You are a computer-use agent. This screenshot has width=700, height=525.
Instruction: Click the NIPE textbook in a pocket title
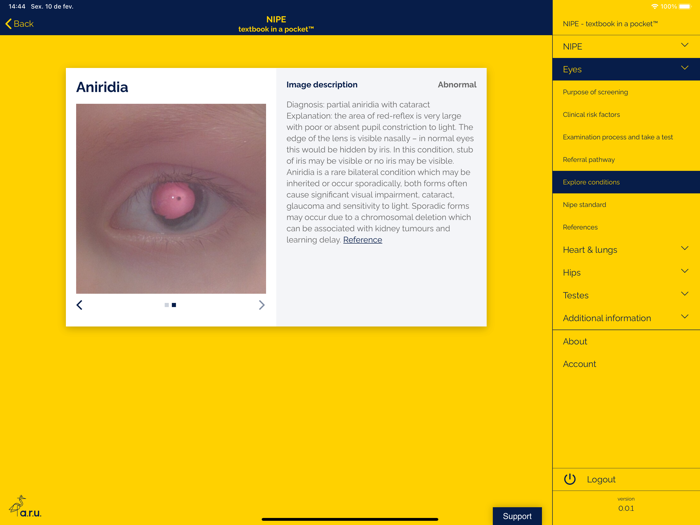coord(276,24)
